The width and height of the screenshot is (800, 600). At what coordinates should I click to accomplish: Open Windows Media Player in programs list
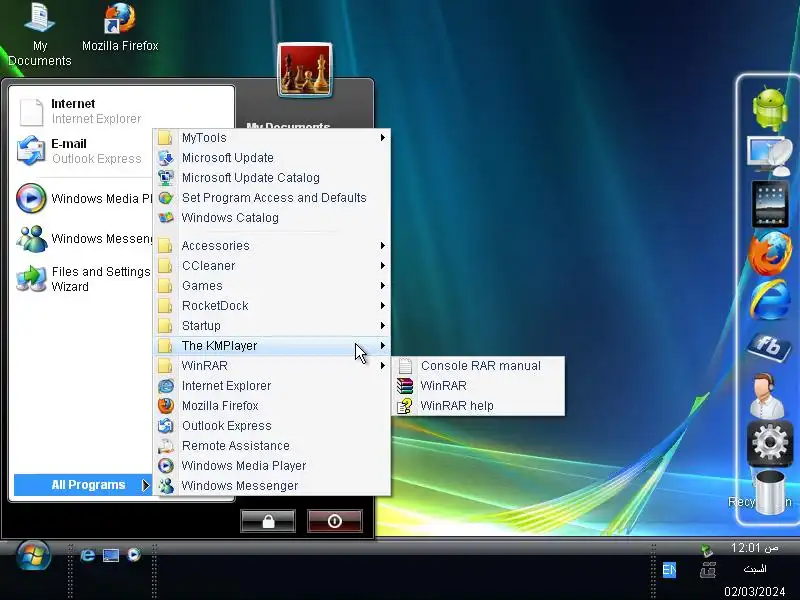click(x=272, y=465)
